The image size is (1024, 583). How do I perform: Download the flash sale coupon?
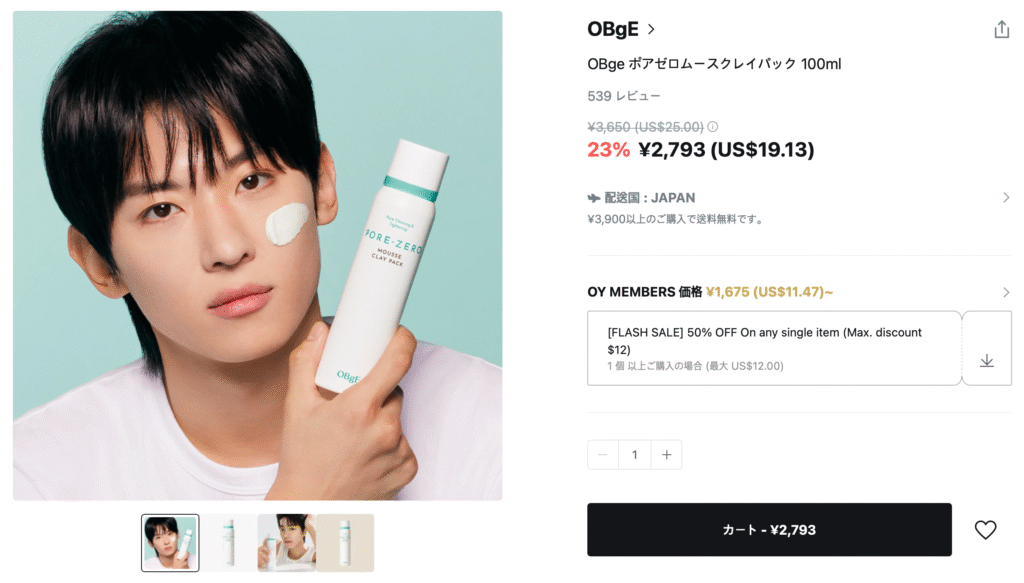point(987,361)
